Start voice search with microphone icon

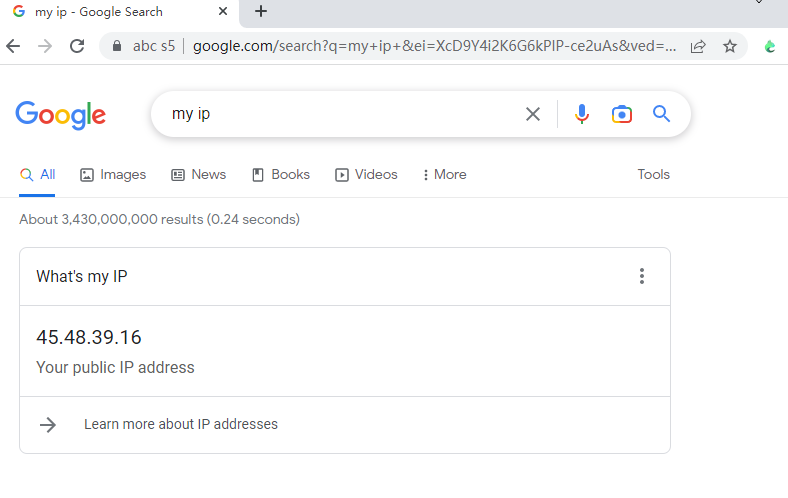581,114
